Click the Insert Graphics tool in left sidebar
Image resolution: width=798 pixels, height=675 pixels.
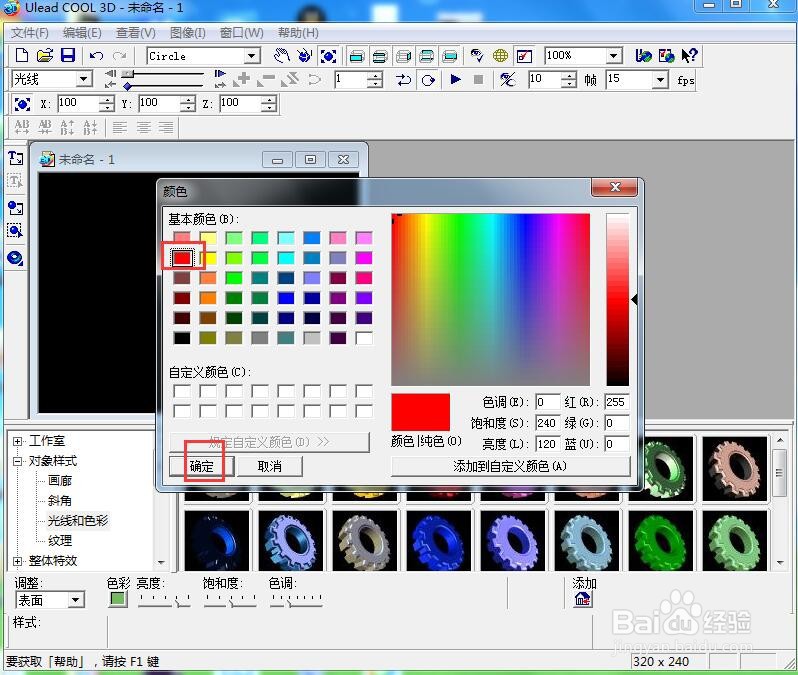[15, 208]
